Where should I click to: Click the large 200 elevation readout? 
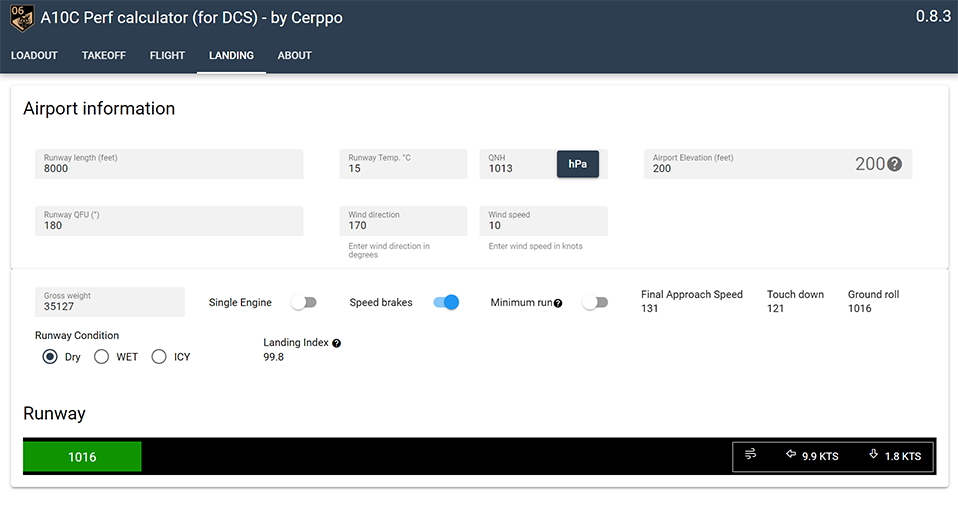click(870, 164)
